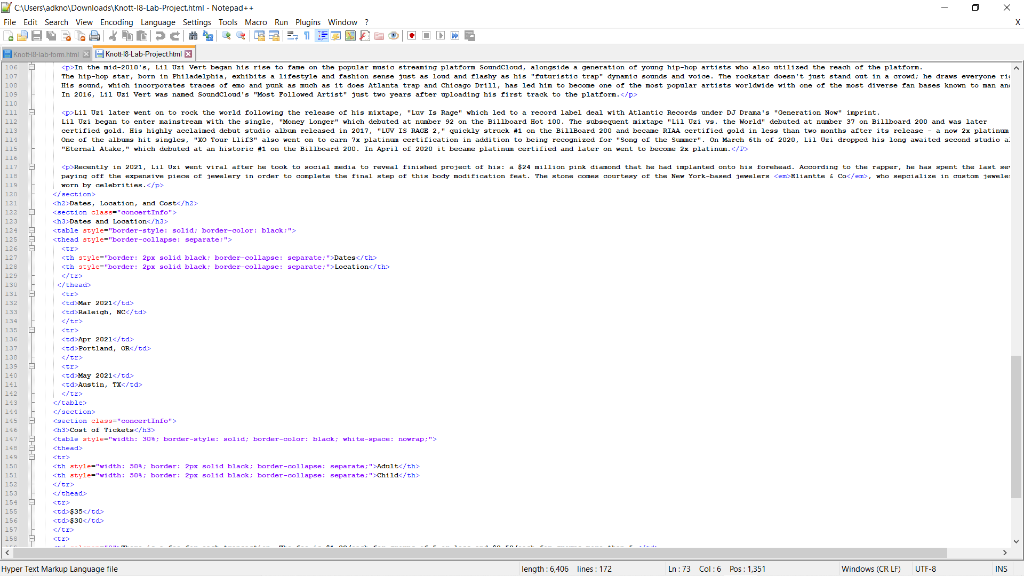Toggle file monitoring eye icon

tap(393, 36)
